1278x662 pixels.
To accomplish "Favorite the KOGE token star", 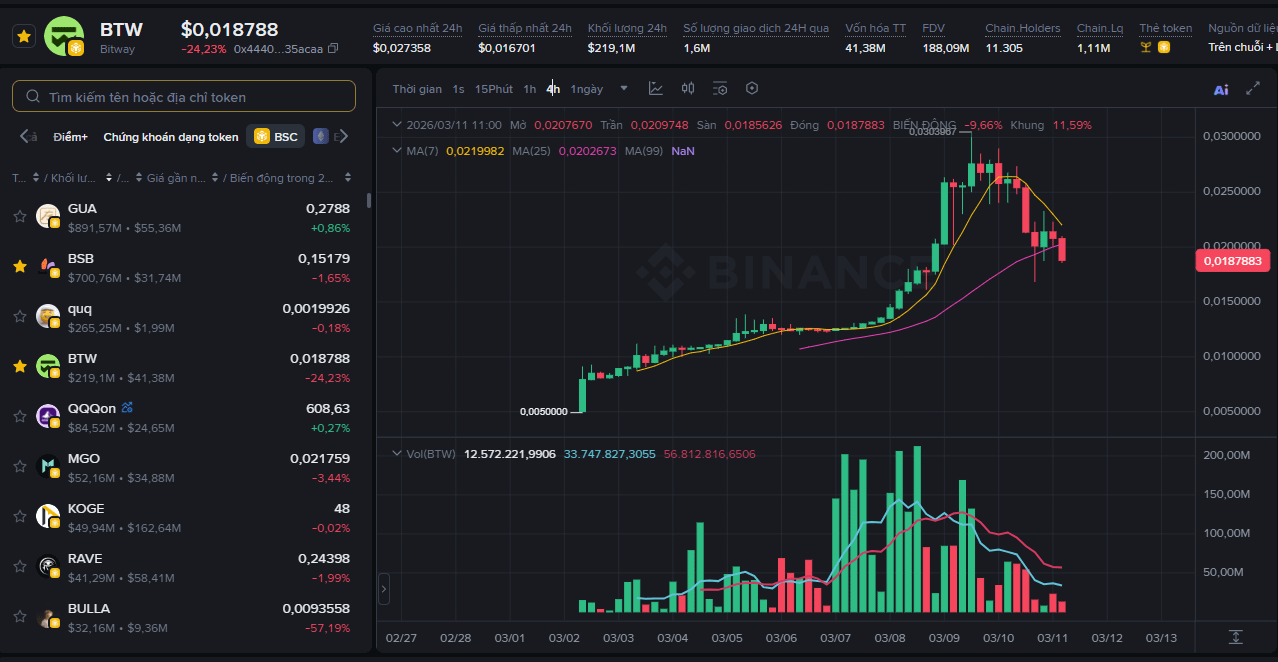I will tap(19, 516).
